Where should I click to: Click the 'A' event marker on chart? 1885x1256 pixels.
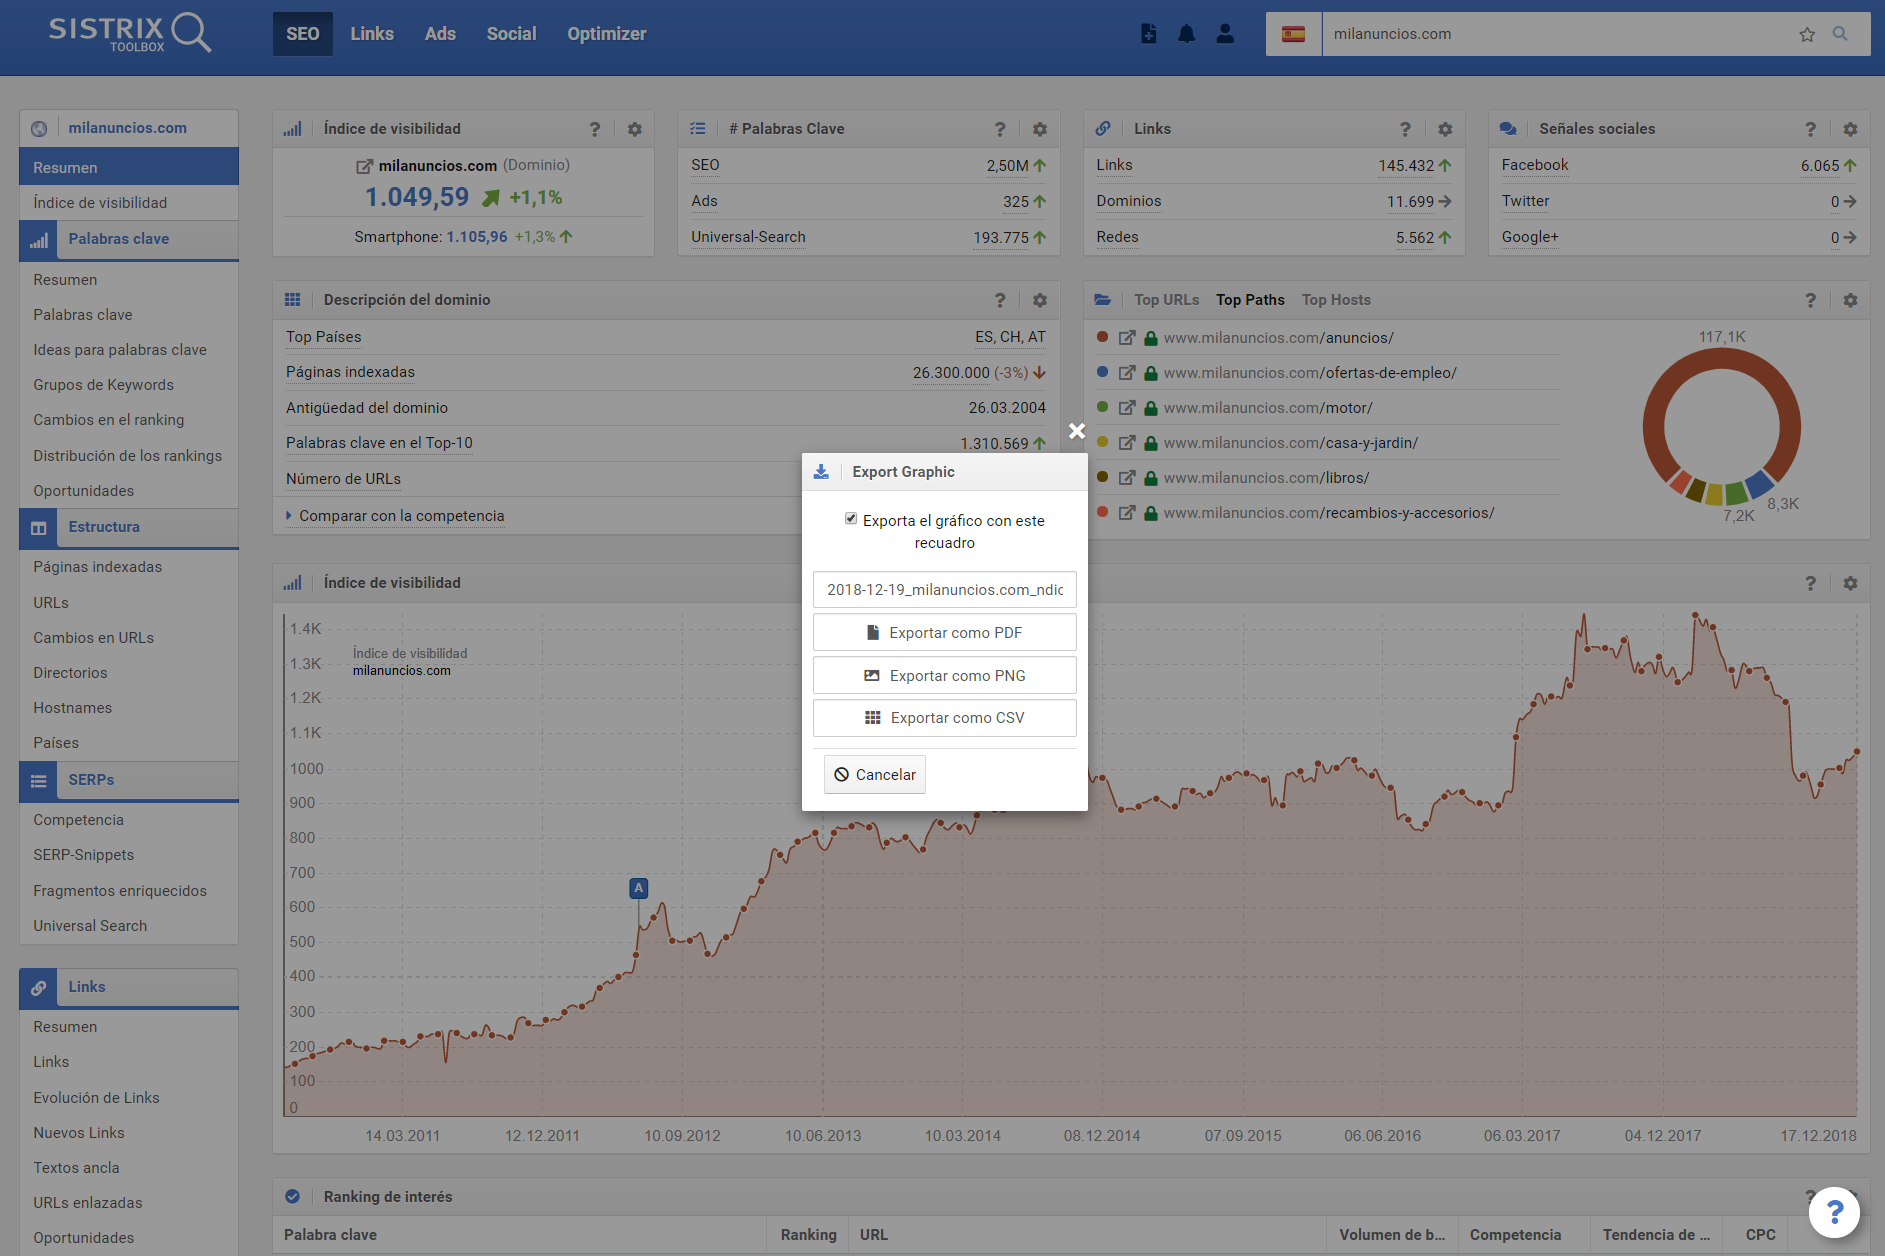pyautogui.click(x=638, y=888)
